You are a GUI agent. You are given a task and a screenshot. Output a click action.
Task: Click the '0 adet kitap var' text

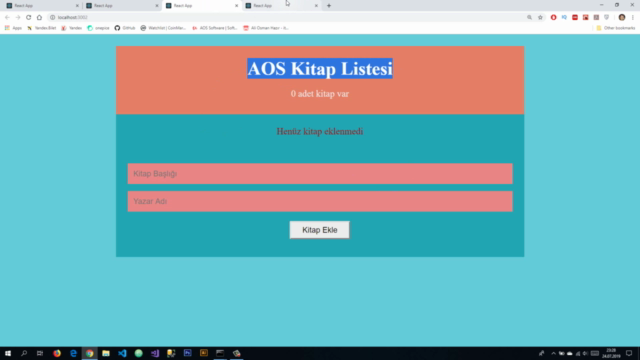point(320,94)
